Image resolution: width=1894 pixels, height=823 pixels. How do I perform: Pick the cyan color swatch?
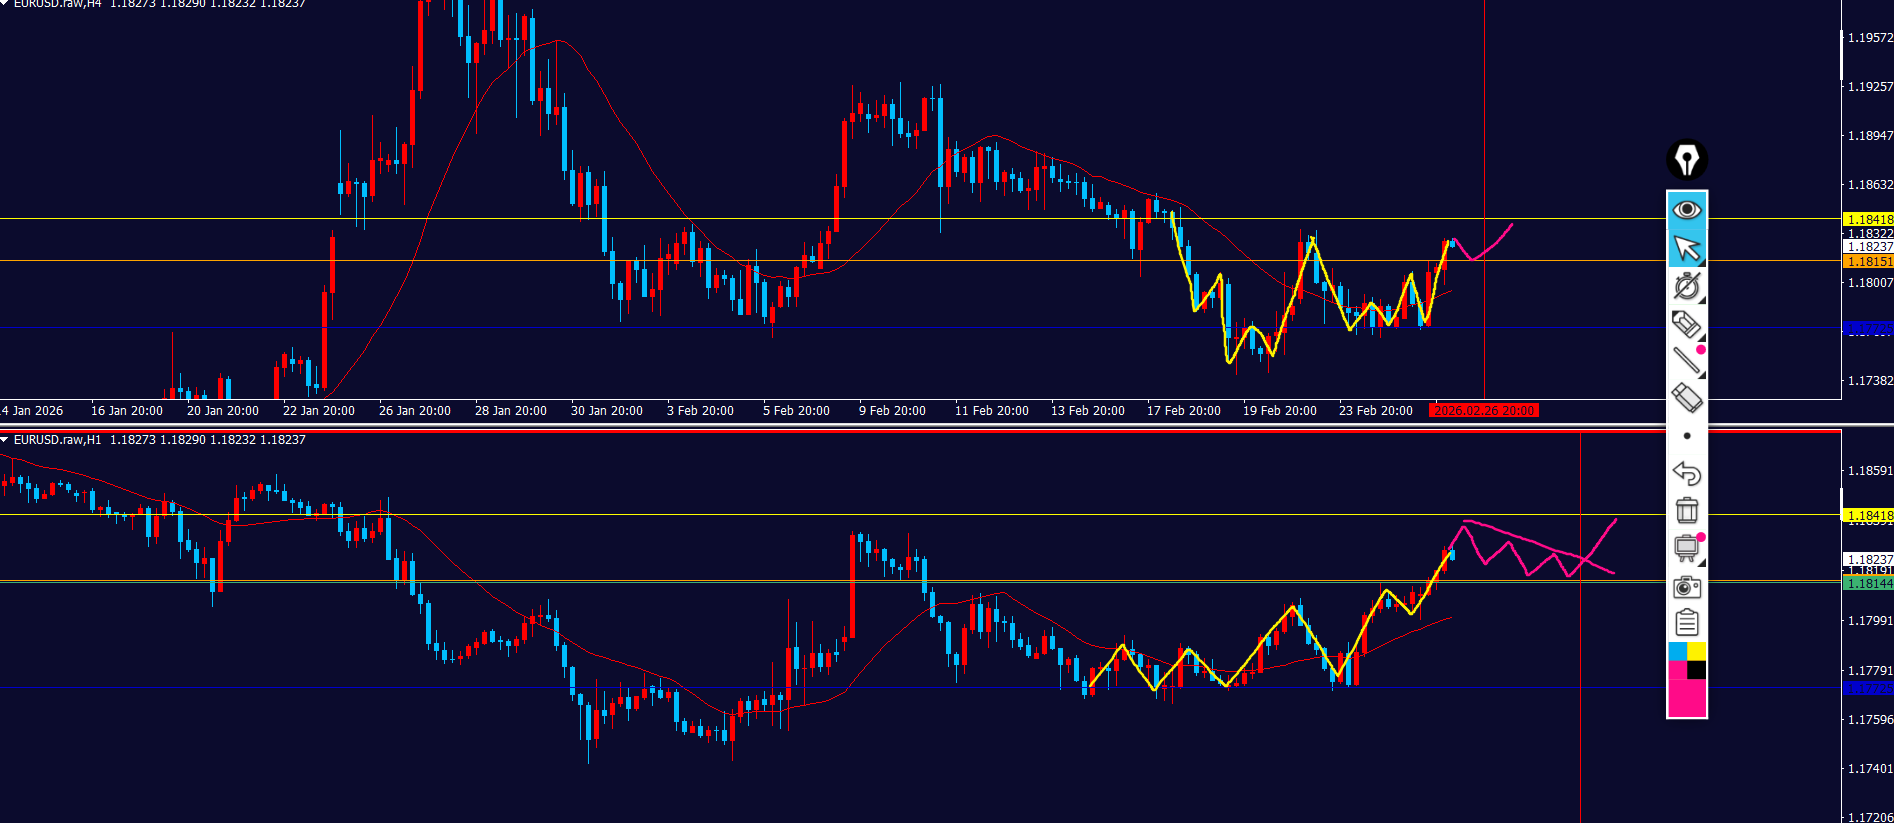pos(1677,652)
